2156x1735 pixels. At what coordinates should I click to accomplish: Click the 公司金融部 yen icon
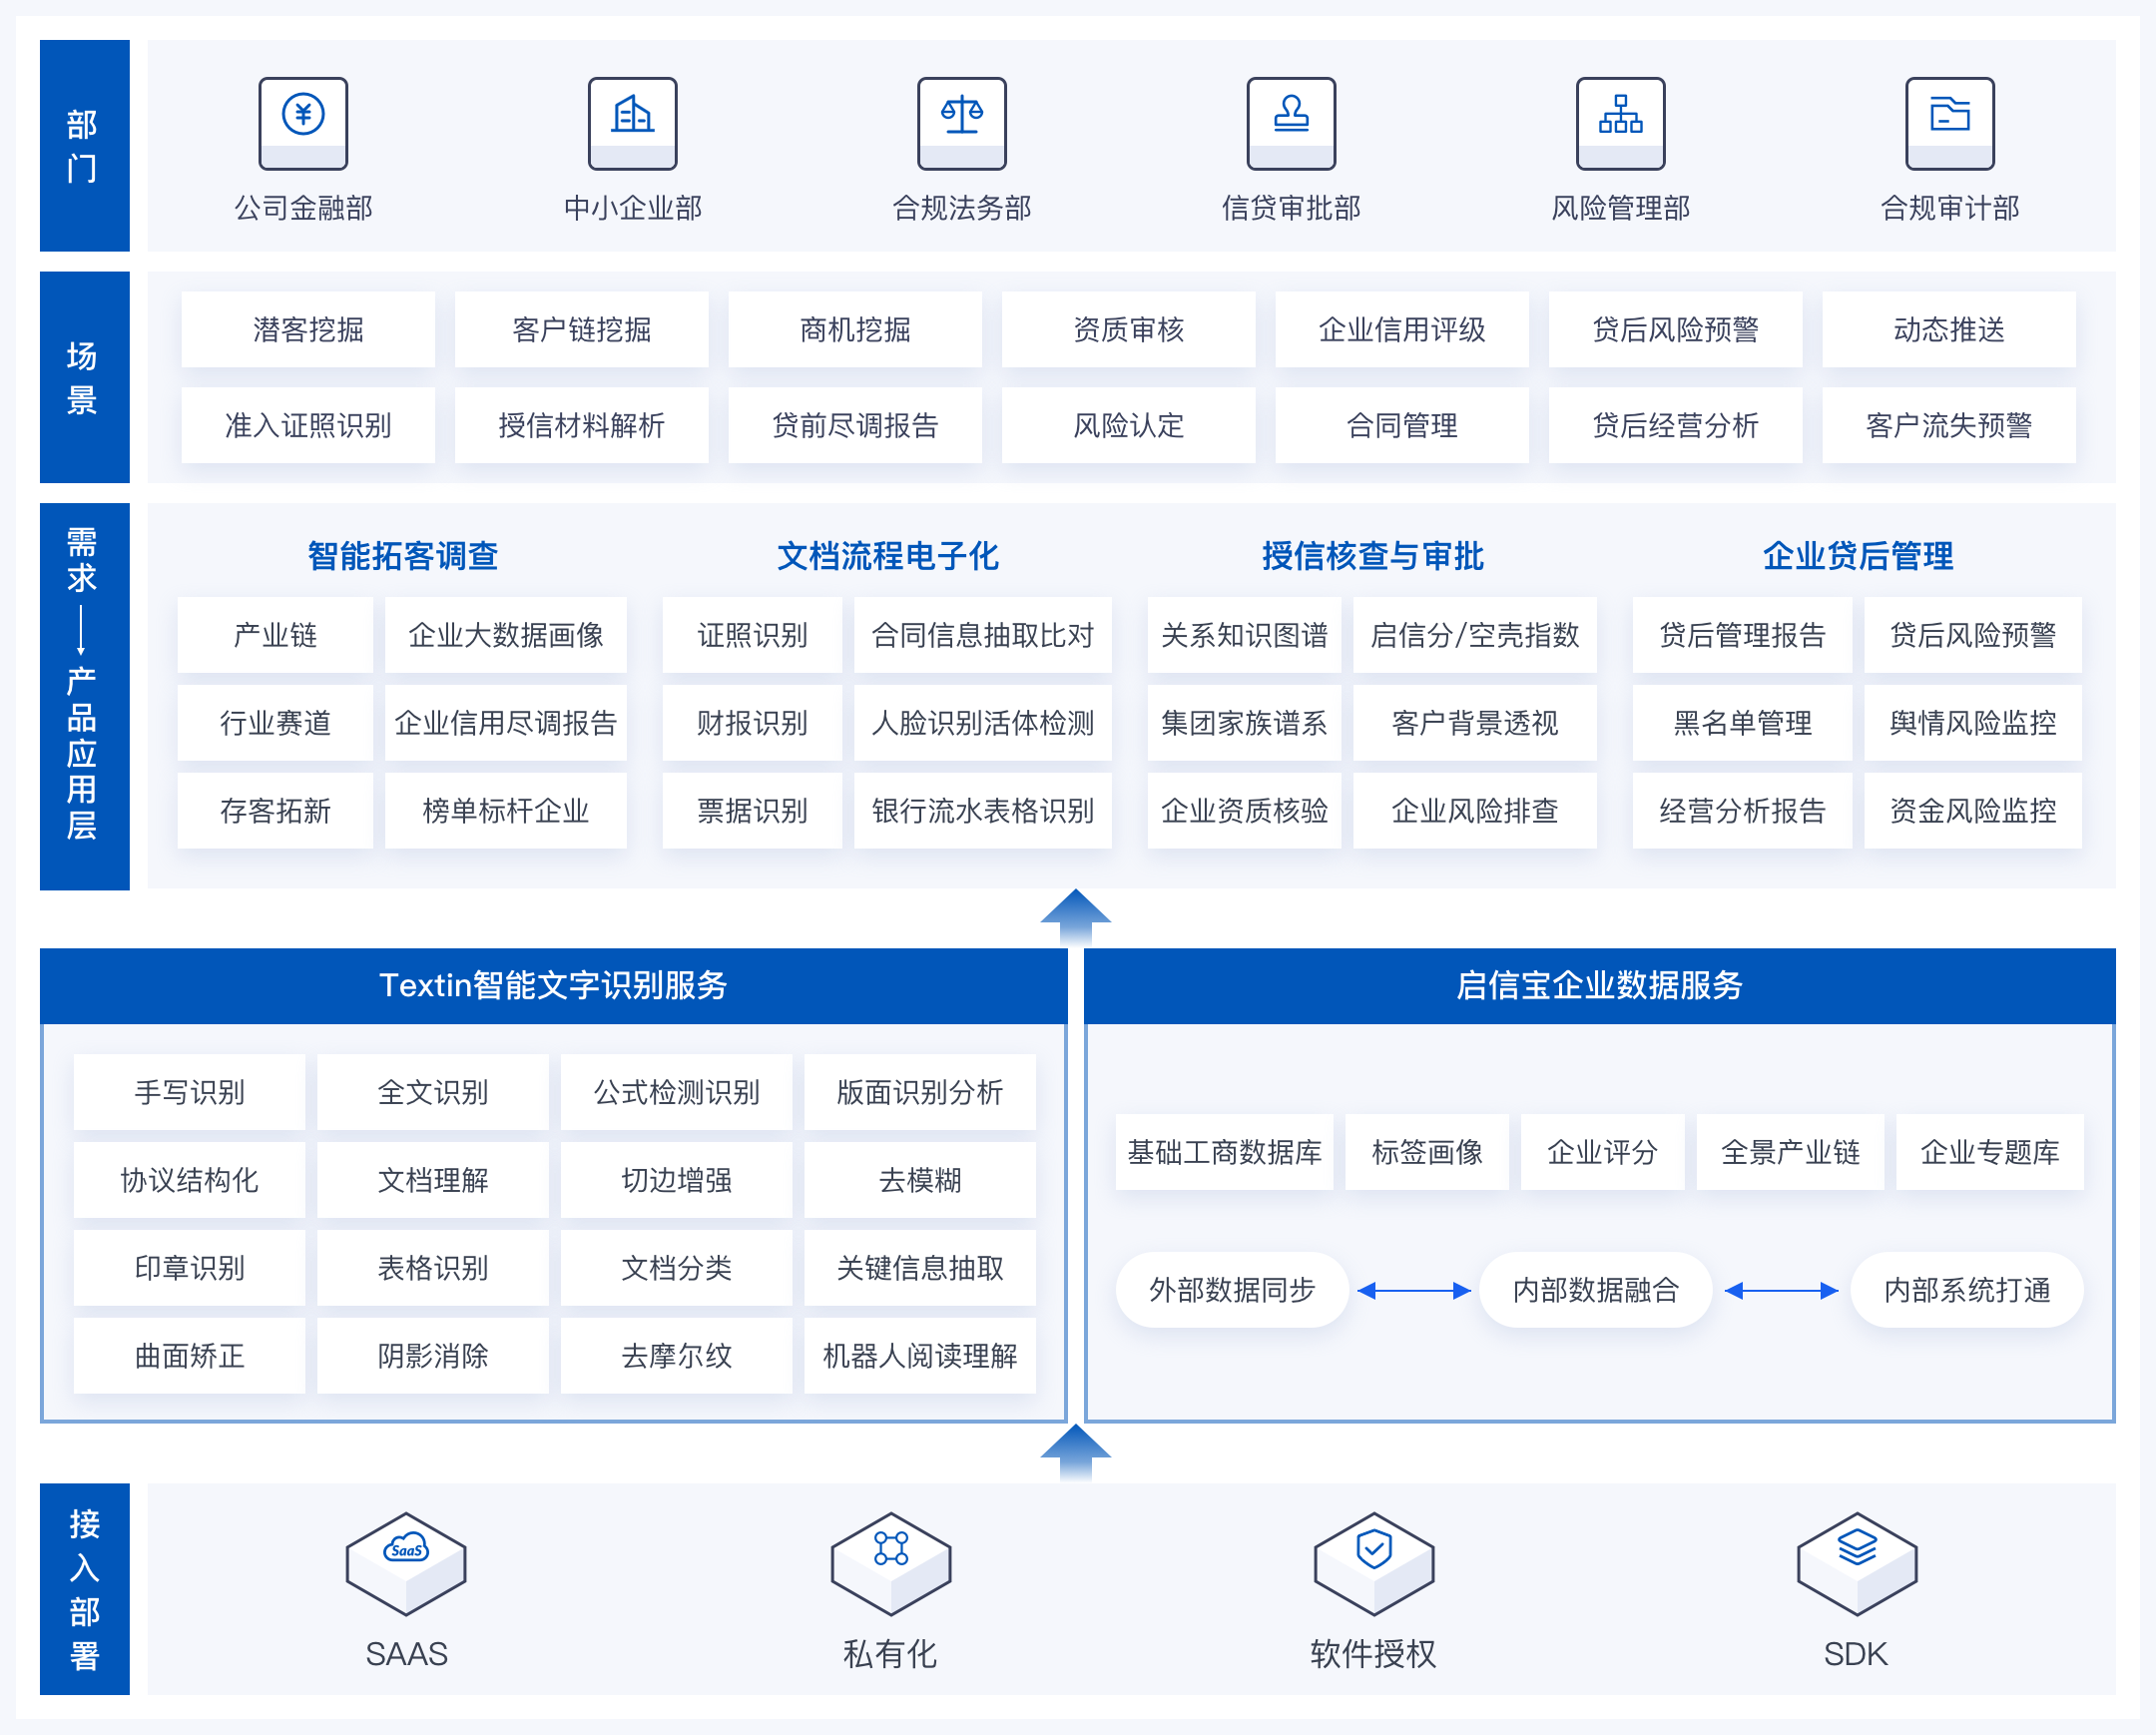[303, 123]
